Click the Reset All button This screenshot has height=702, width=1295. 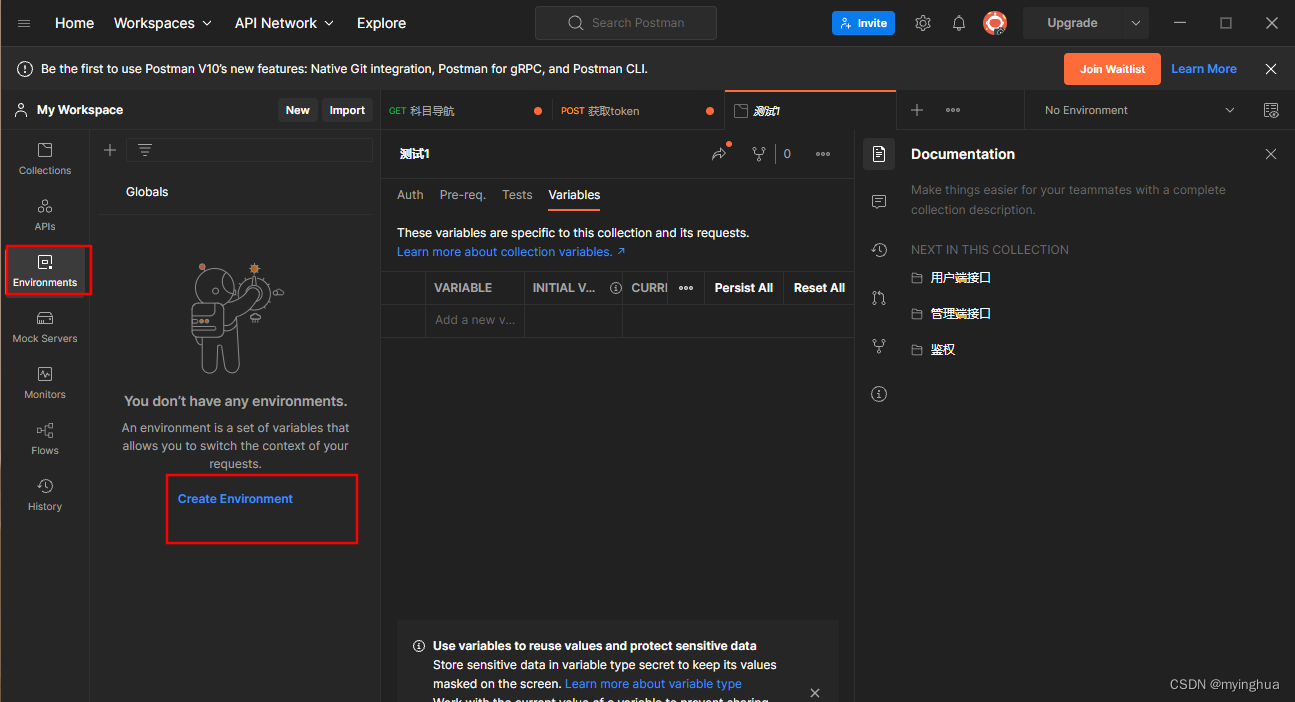tap(819, 288)
